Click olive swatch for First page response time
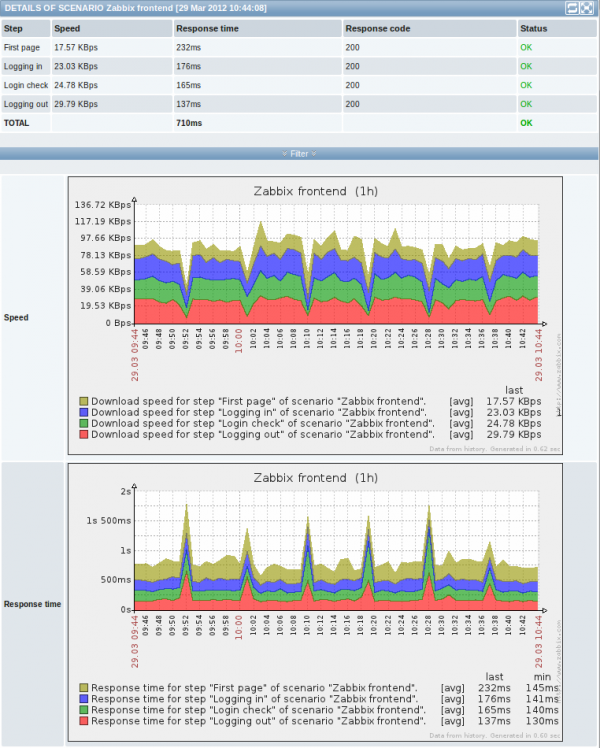Viewport: 600px width, 748px height. pos(84,688)
